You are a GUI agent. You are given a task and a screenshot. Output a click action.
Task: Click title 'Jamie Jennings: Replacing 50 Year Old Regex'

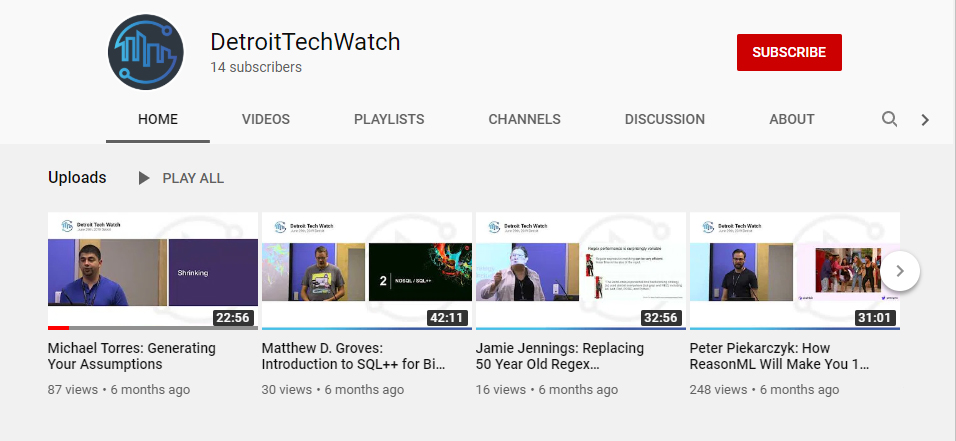(560, 357)
